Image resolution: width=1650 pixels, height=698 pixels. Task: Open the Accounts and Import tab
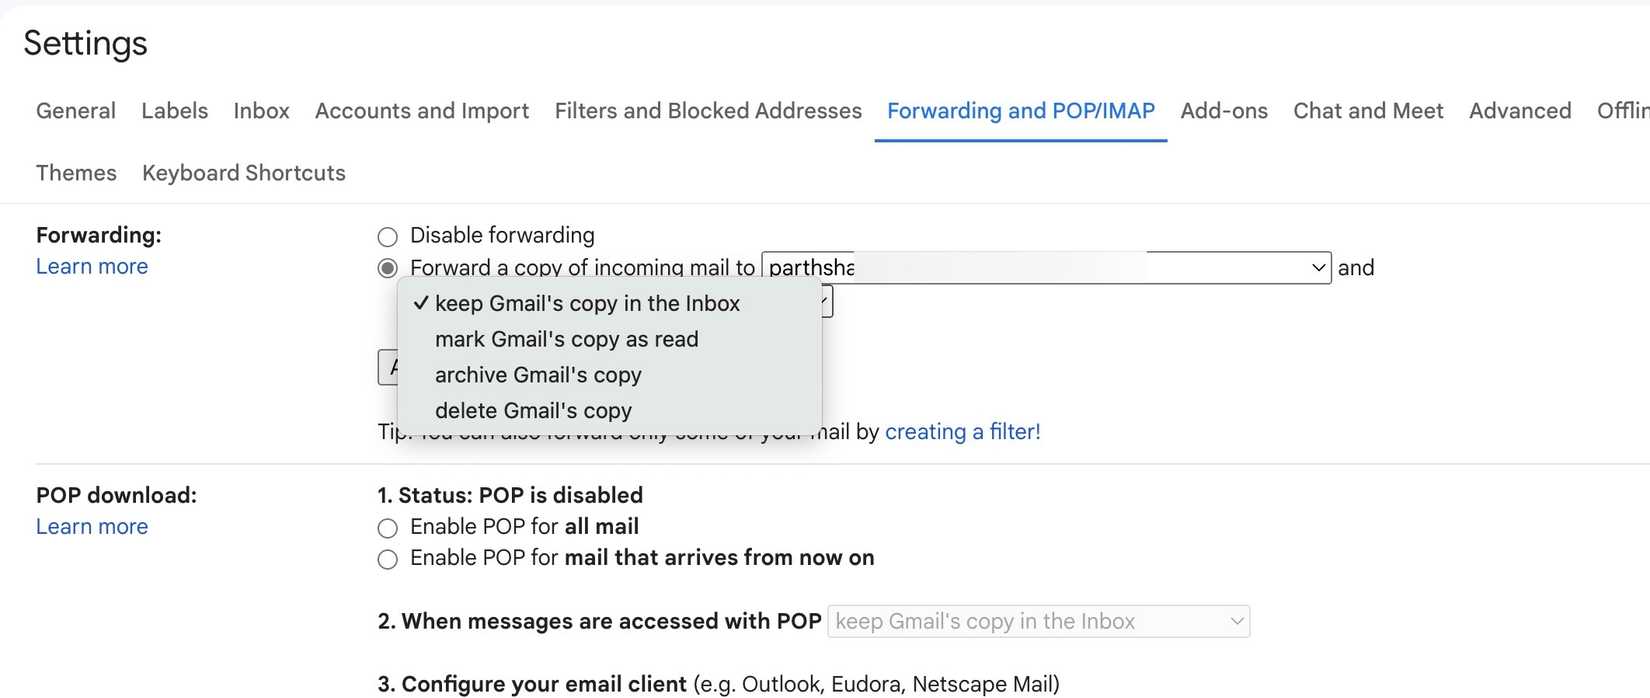422,111
